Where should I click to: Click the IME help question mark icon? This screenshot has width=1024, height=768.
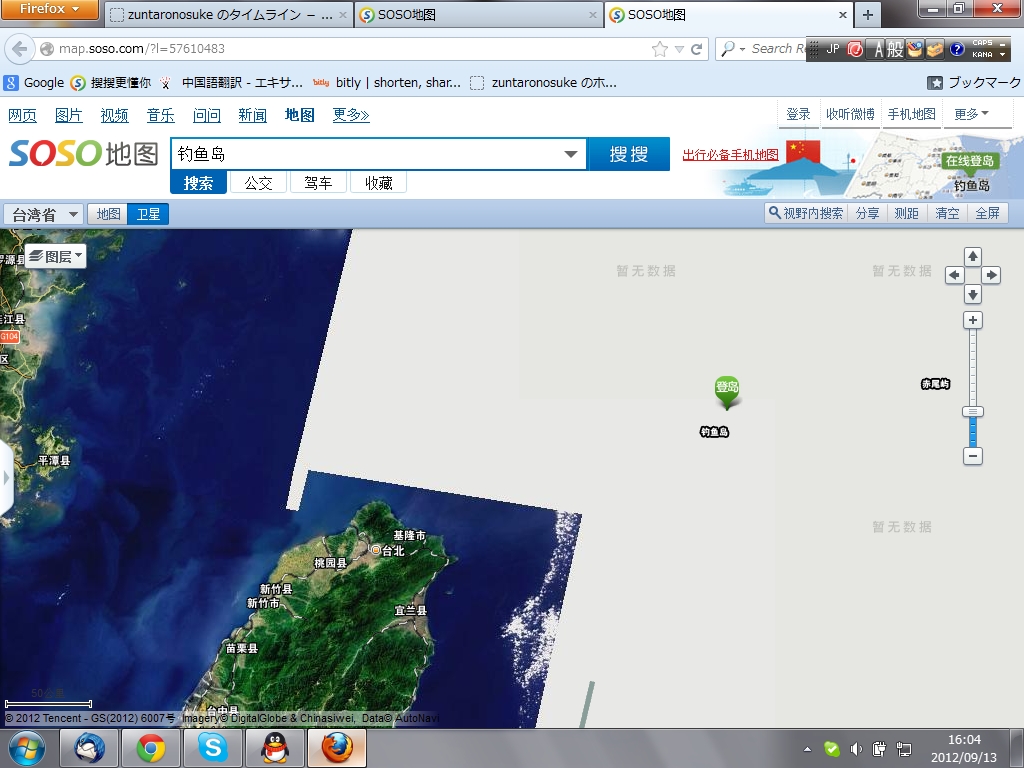(x=957, y=49)
